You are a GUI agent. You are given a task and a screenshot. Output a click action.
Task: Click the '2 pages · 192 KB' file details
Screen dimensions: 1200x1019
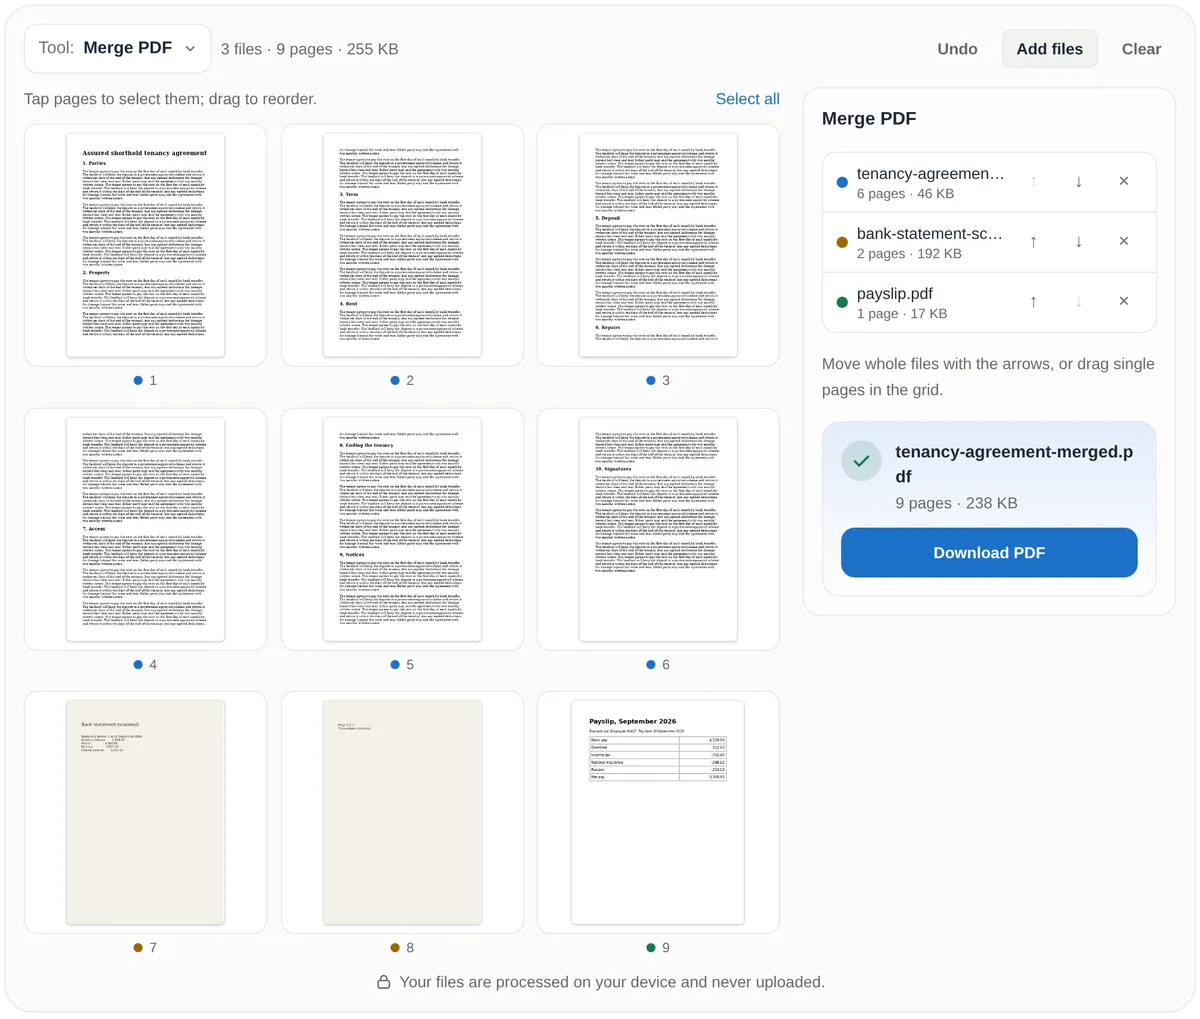click(909, 254)
